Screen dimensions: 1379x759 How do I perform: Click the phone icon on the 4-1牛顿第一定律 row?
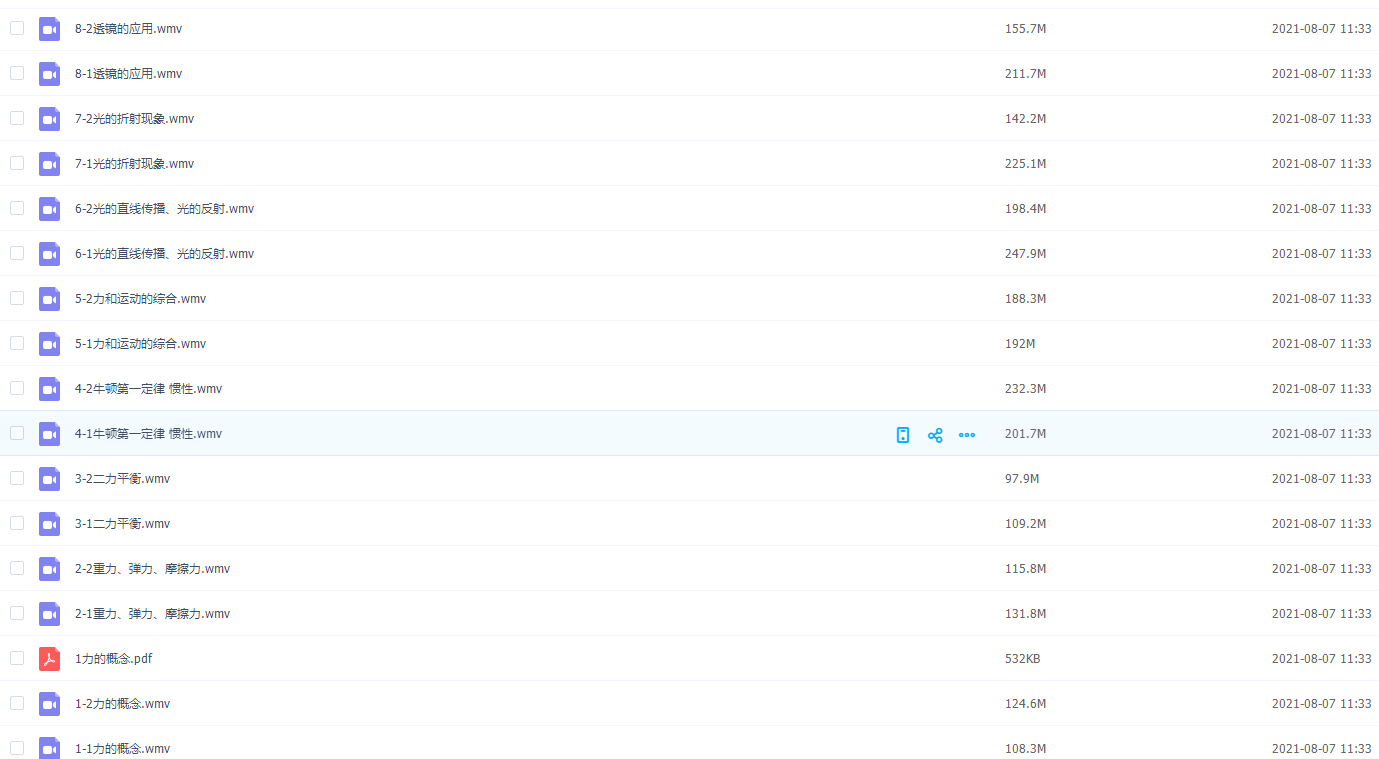903,435
